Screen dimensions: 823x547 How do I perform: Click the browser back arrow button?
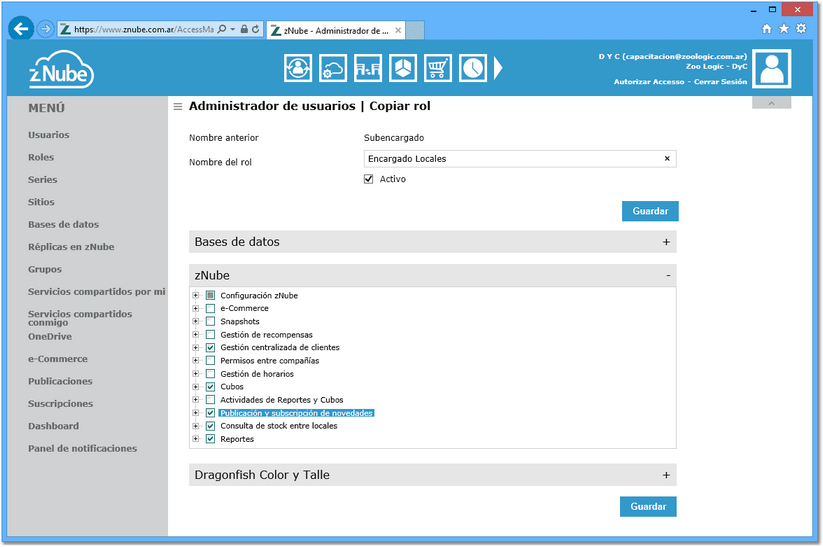(x=21, y=28)
